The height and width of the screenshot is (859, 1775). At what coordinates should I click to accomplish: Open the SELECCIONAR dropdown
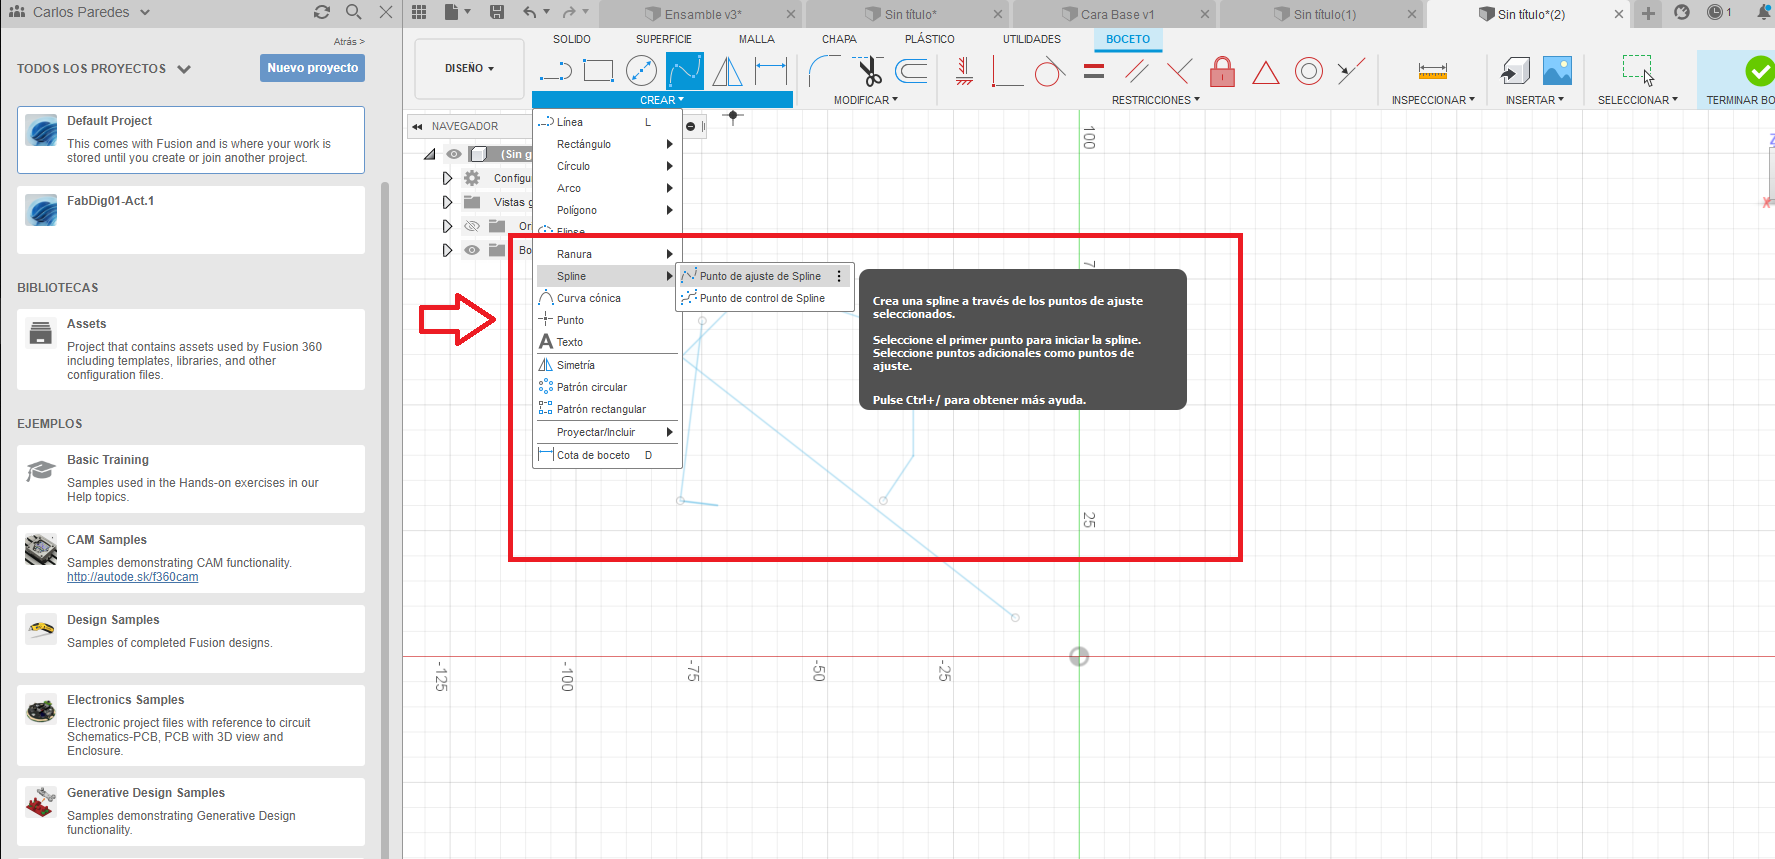point(1638,100)
